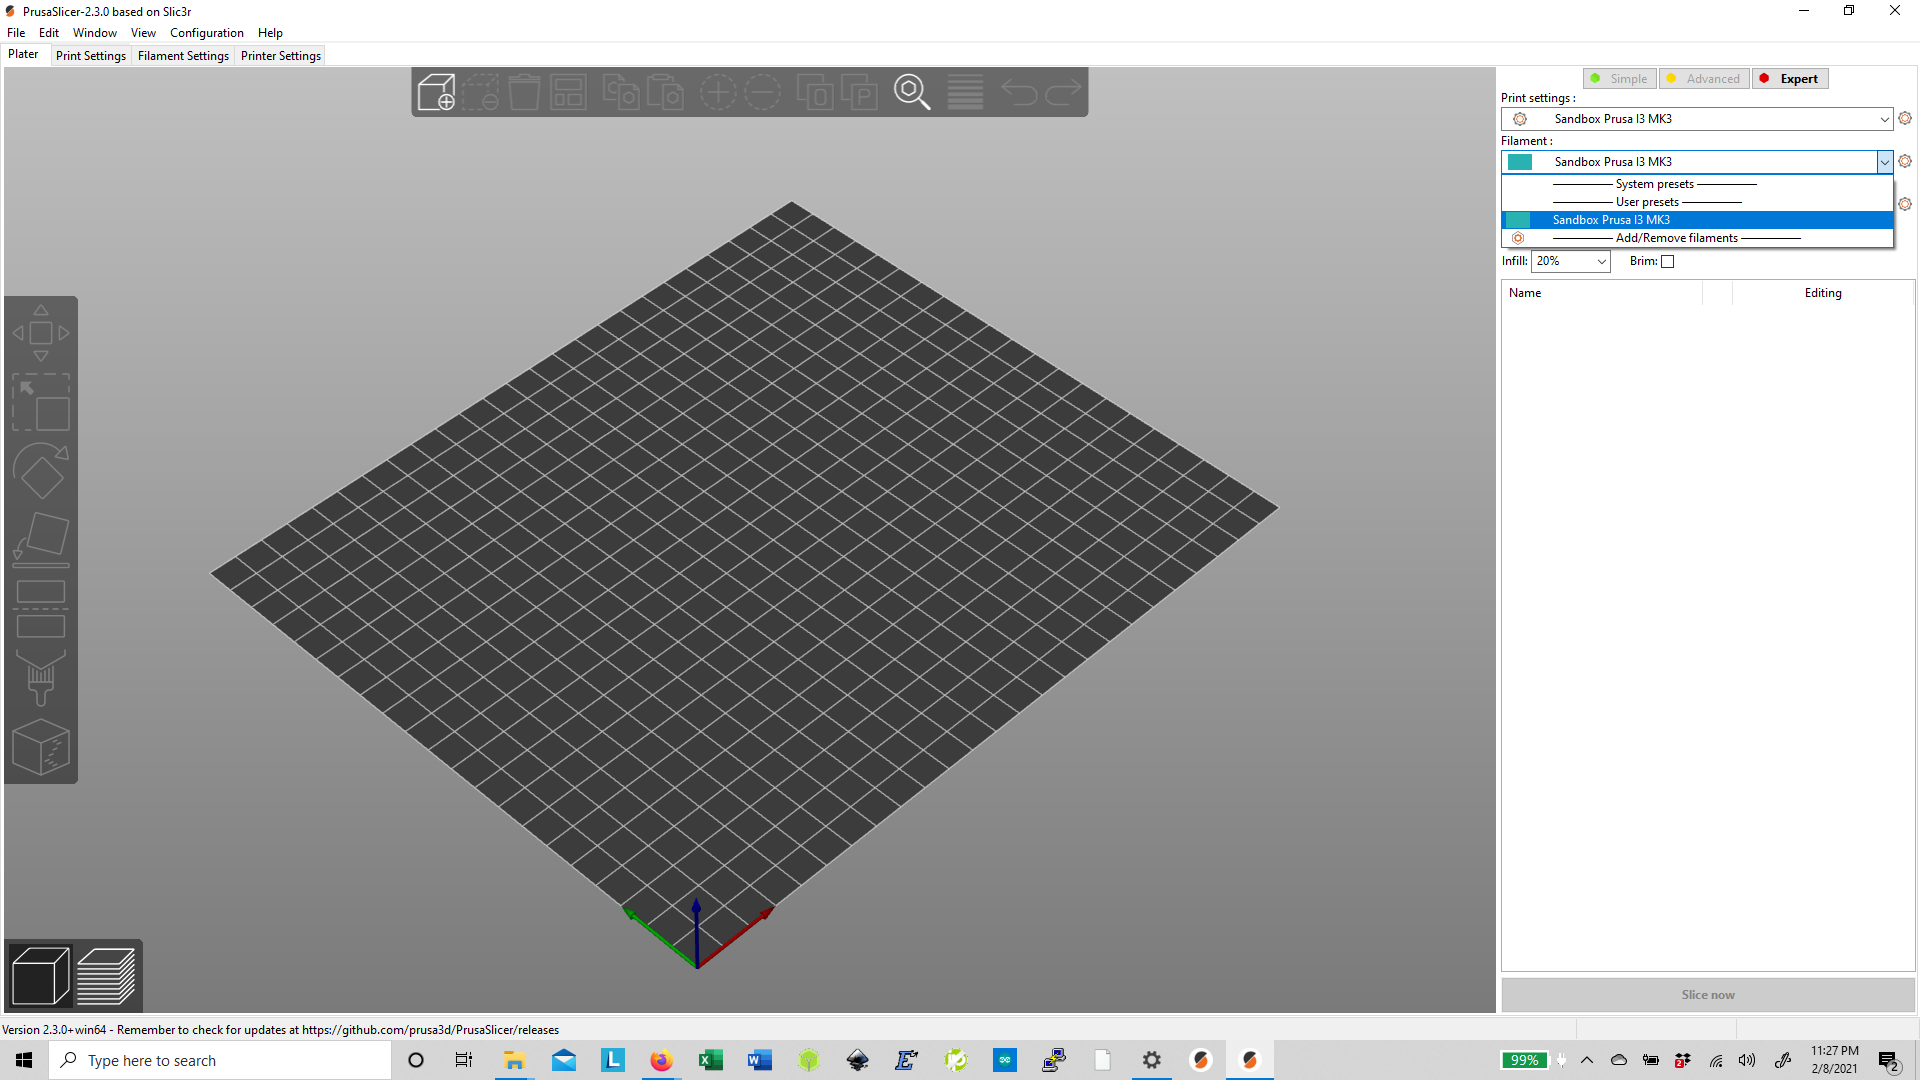Screen dimensions: 1920x1080
Task: Select the Scale gizmo tool
Action: pyautogui.click(x=41, y=402)
